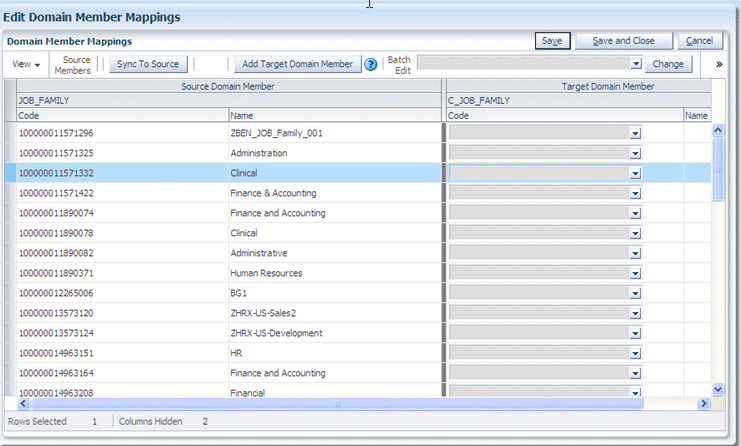This screenshot has height=446, width=741.
Task: Expand toolbar overflow double-arrow icon
Action: (719, 64)
